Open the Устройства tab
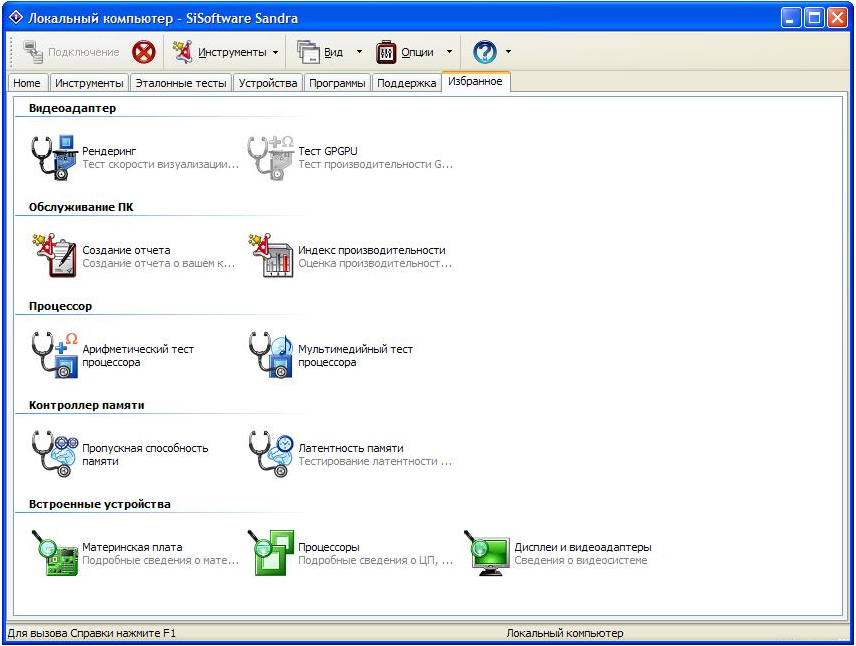Screen dimensions: 856x646 (x=268, y=83)
